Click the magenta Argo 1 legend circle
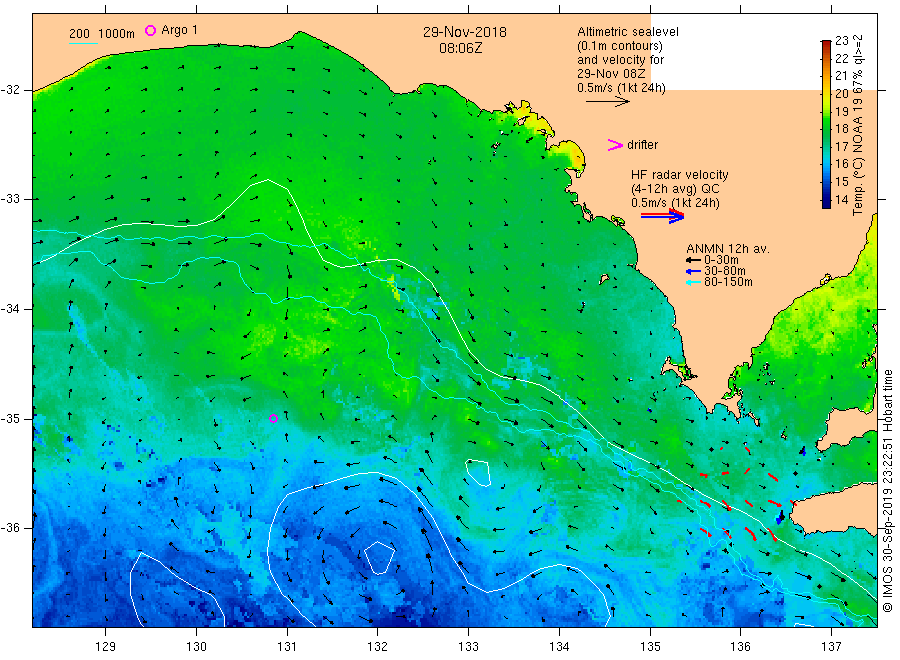This screenshot has width=900, height=660. tap(150, 30)
